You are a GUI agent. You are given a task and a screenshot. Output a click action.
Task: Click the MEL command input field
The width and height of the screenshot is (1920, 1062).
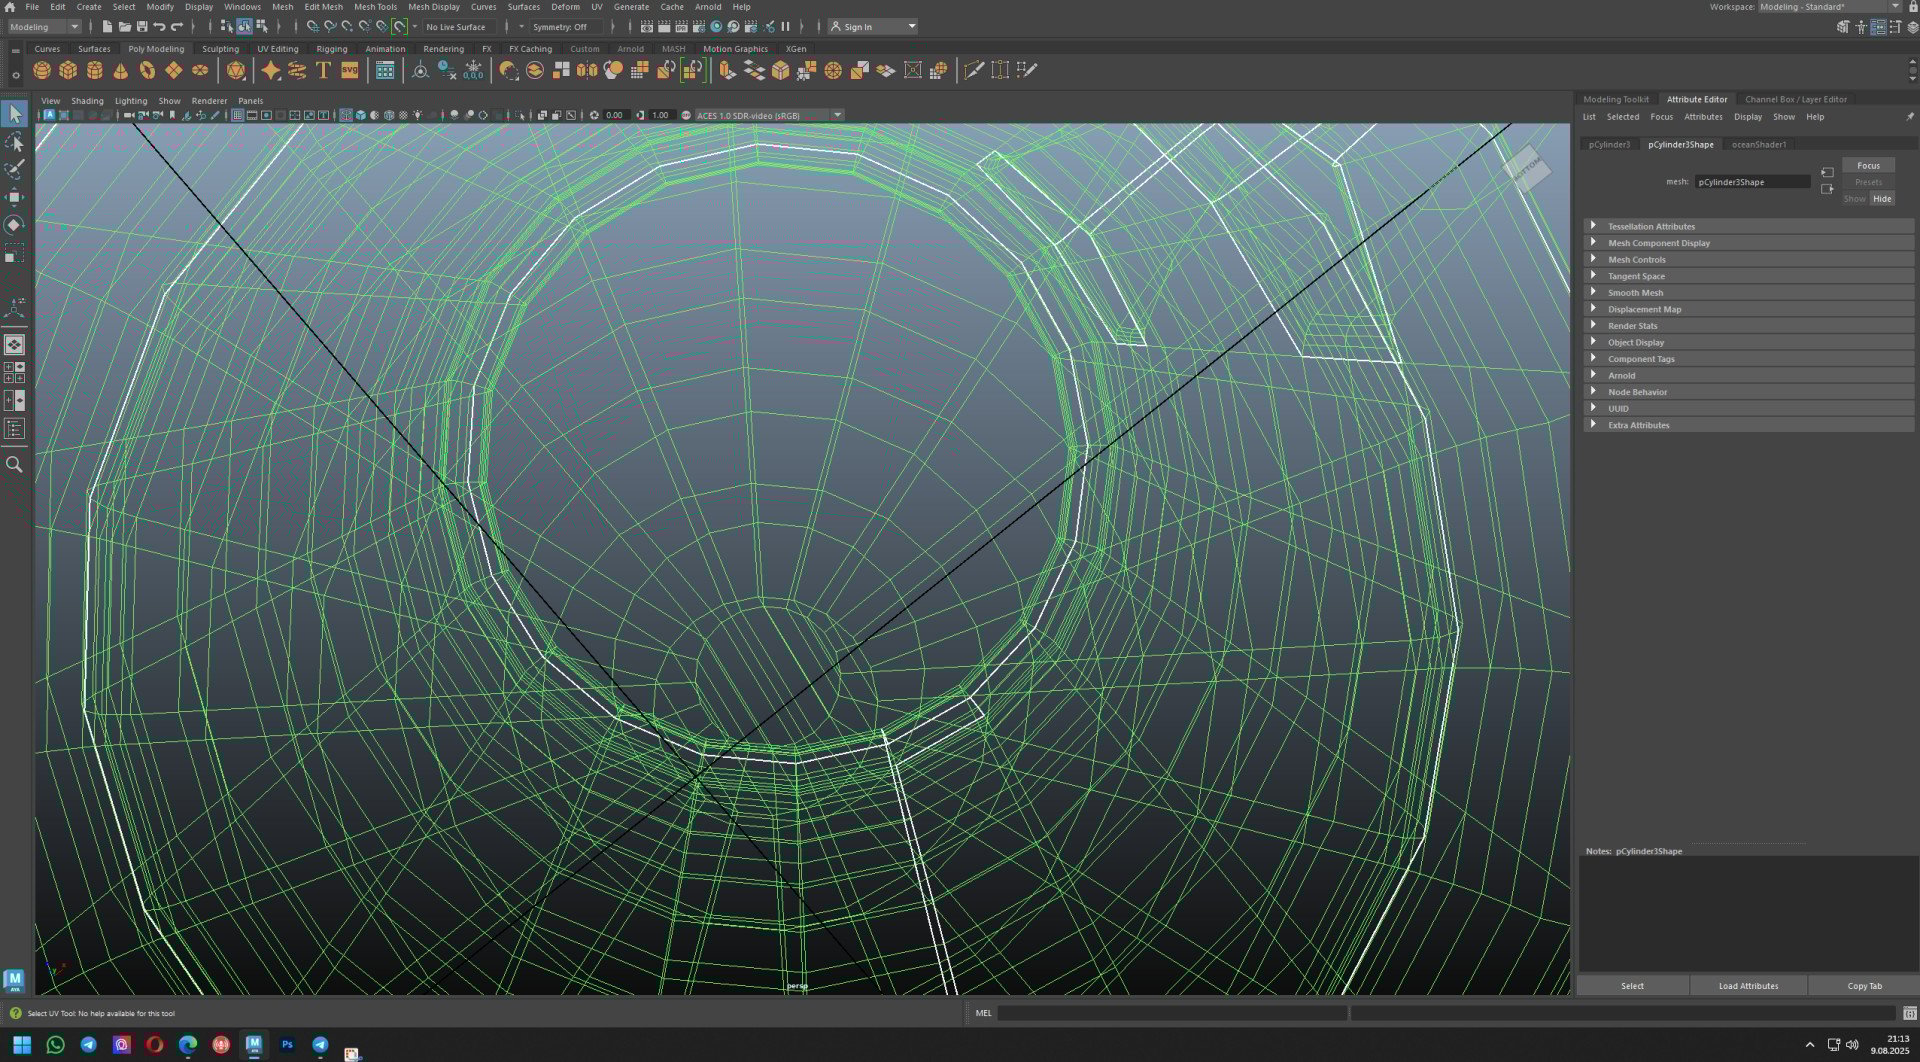(1172, 1013)
